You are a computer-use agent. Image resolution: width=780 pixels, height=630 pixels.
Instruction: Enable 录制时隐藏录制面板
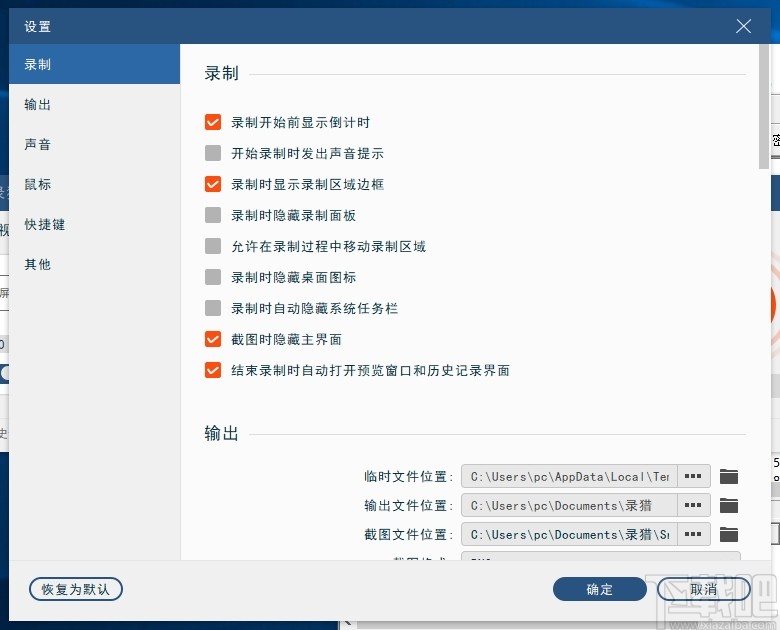coord(213,215)
